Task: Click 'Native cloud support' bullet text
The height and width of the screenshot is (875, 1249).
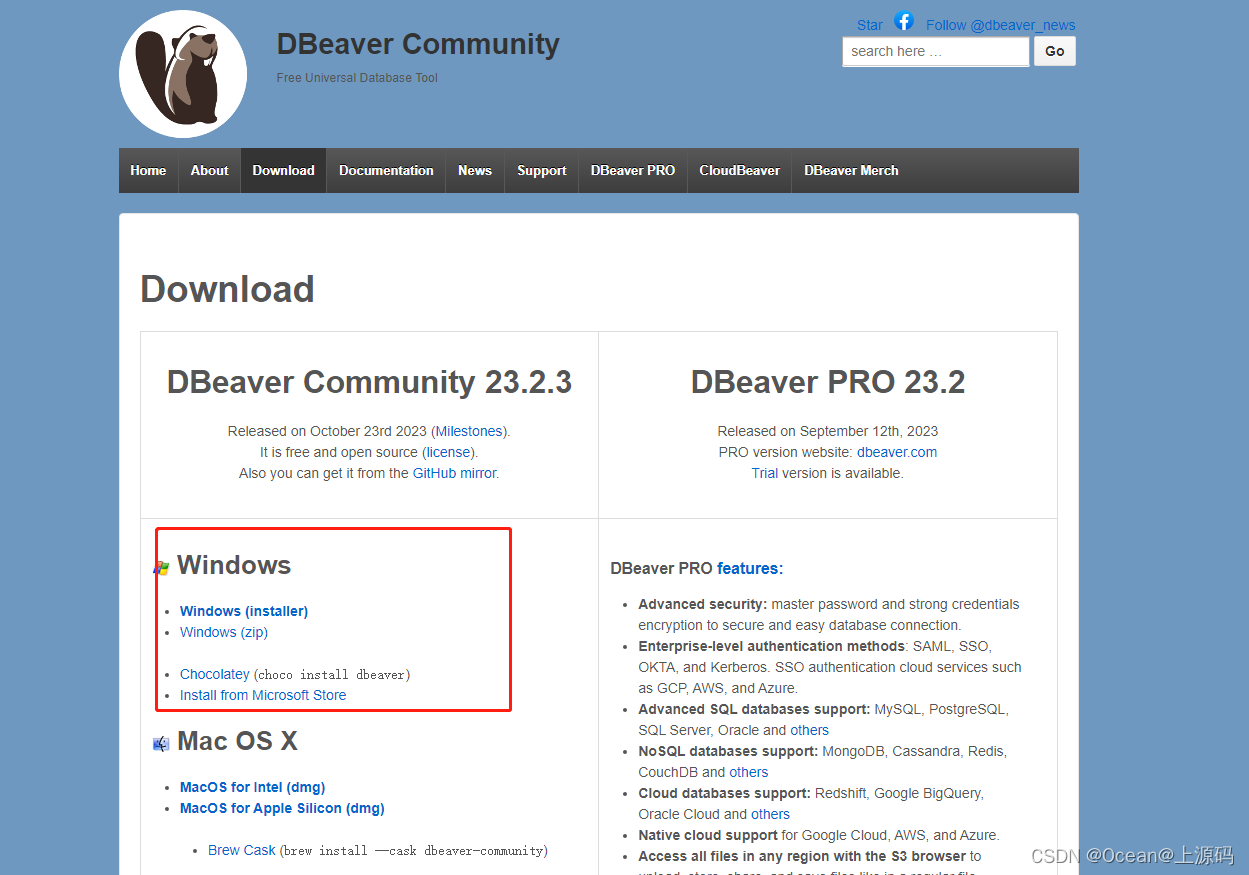Action: (x=708, y=835)
